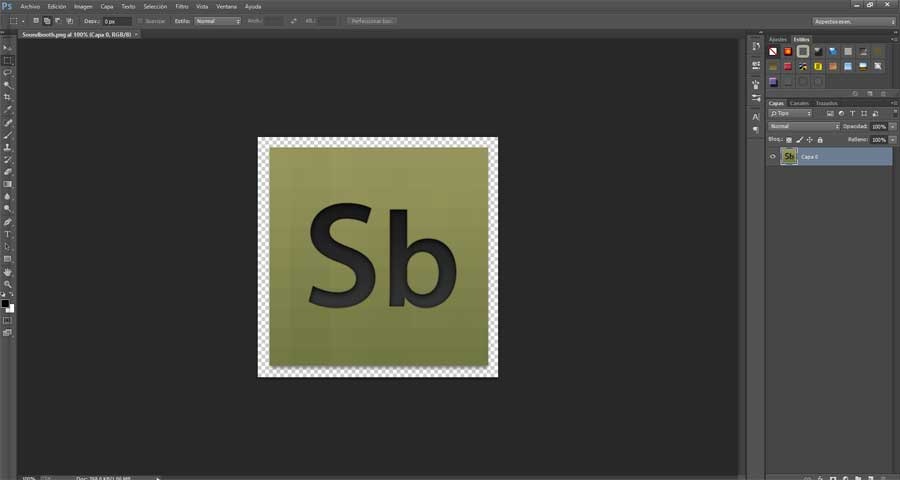The height and width of the screenshot is (480, 900).
Task: Select the Horizontal Type tool
Action: (x=7, y=234)
